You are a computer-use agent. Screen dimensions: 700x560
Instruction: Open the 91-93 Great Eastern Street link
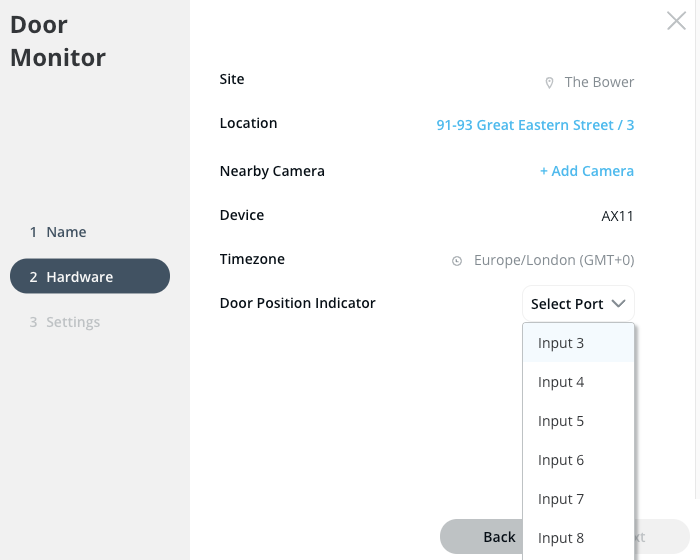point(535,125)
